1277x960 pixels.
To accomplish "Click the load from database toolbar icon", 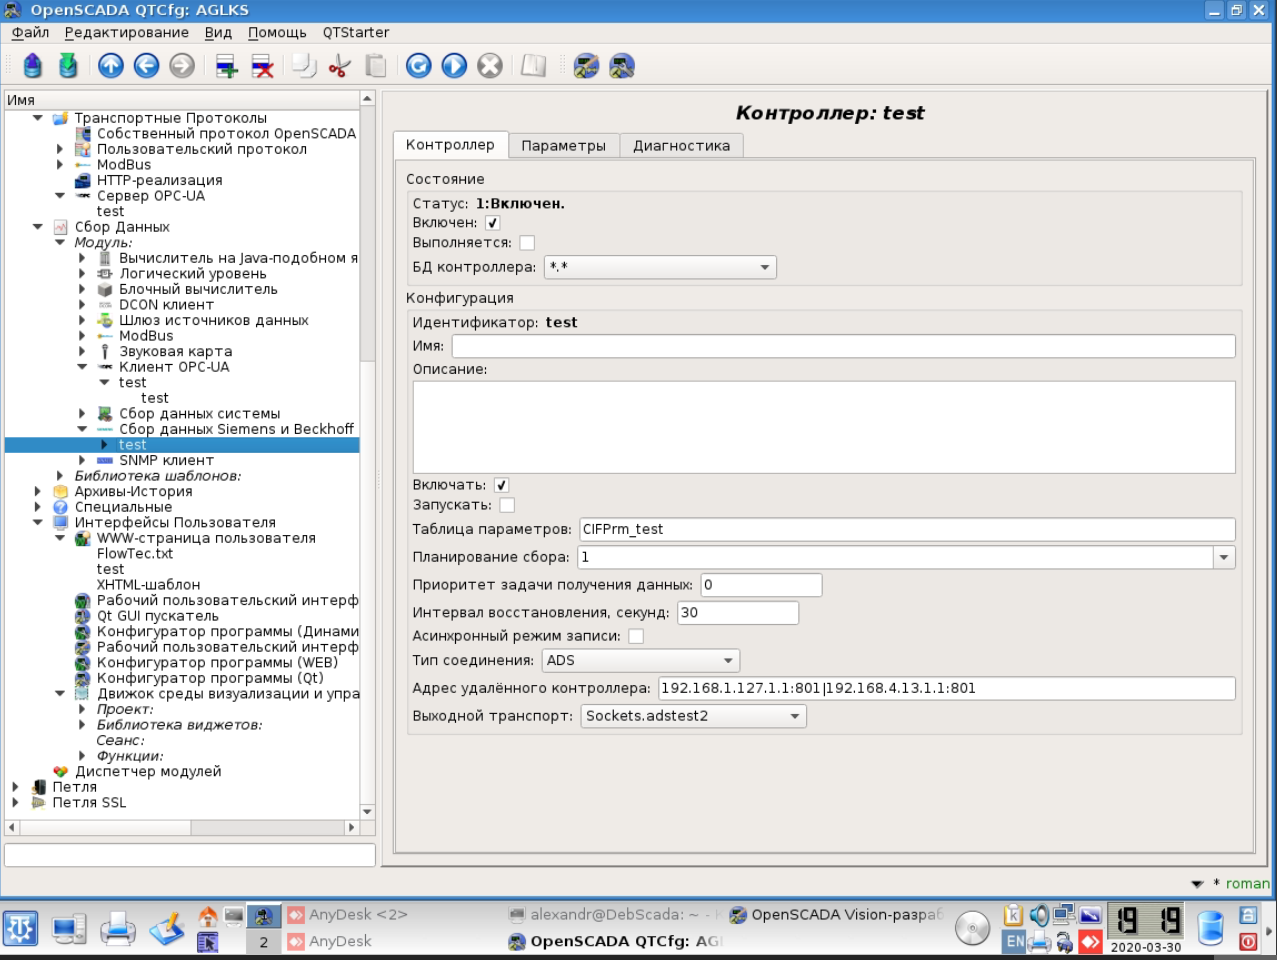I will (33, 66).
